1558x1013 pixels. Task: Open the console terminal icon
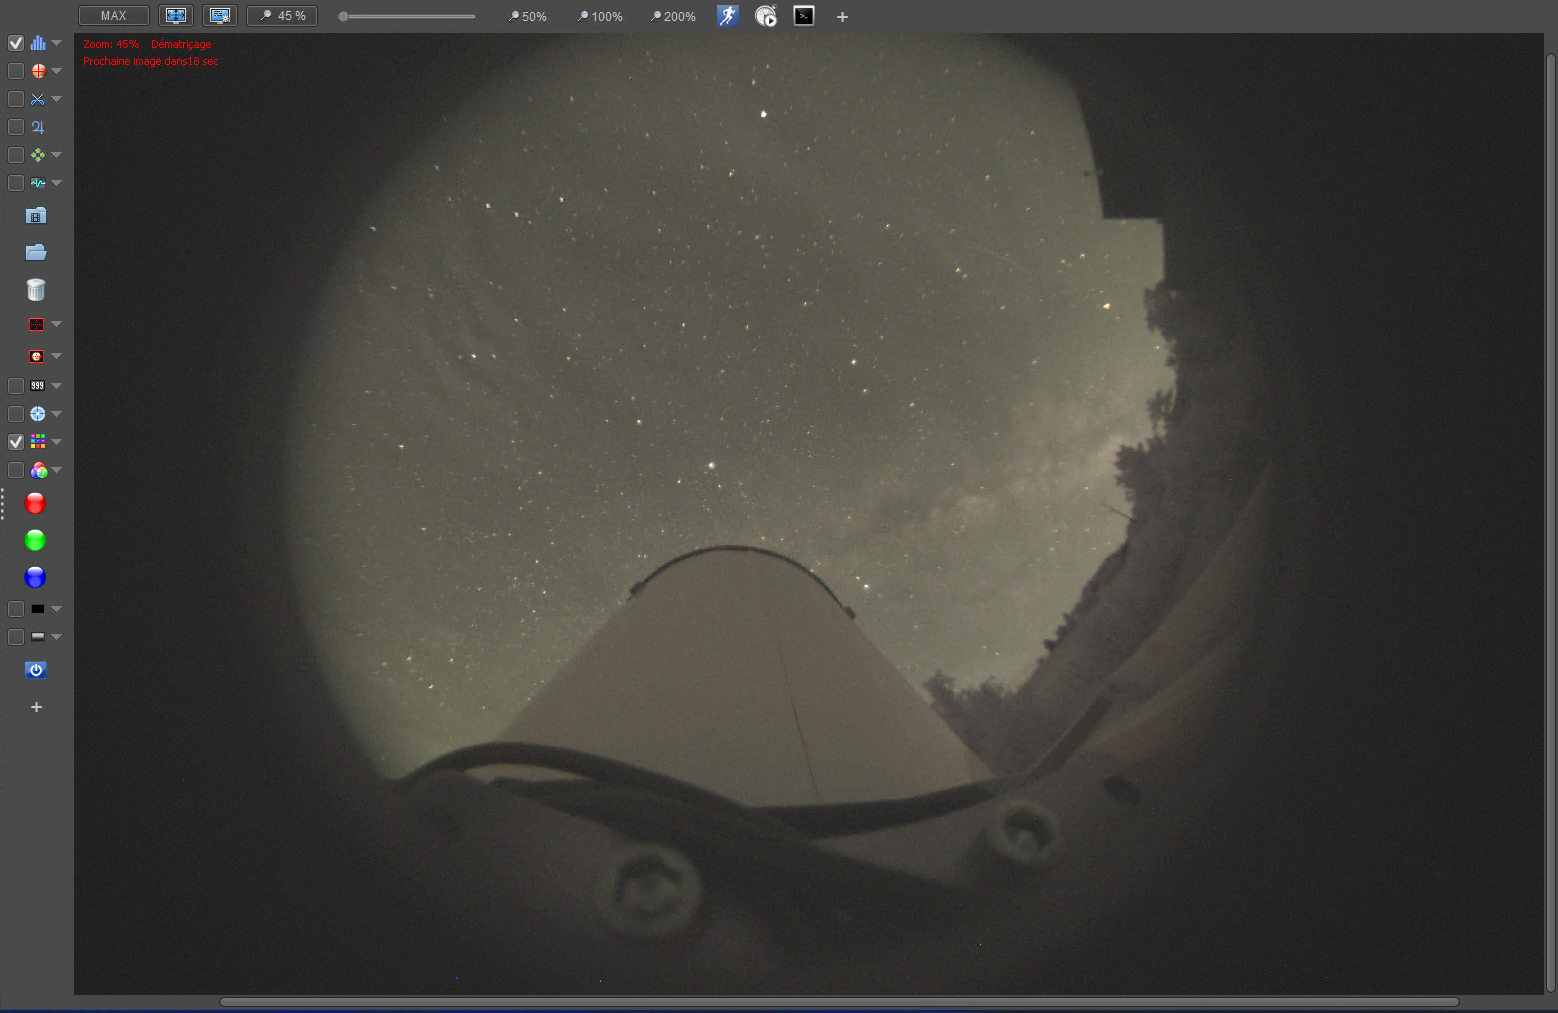tap(804, 16)
